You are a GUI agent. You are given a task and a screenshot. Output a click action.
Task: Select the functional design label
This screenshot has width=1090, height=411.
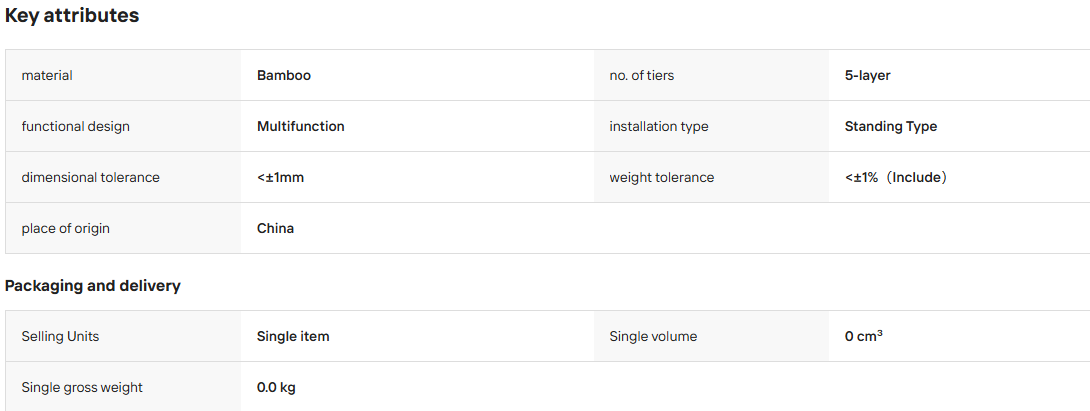coord(76,127)
